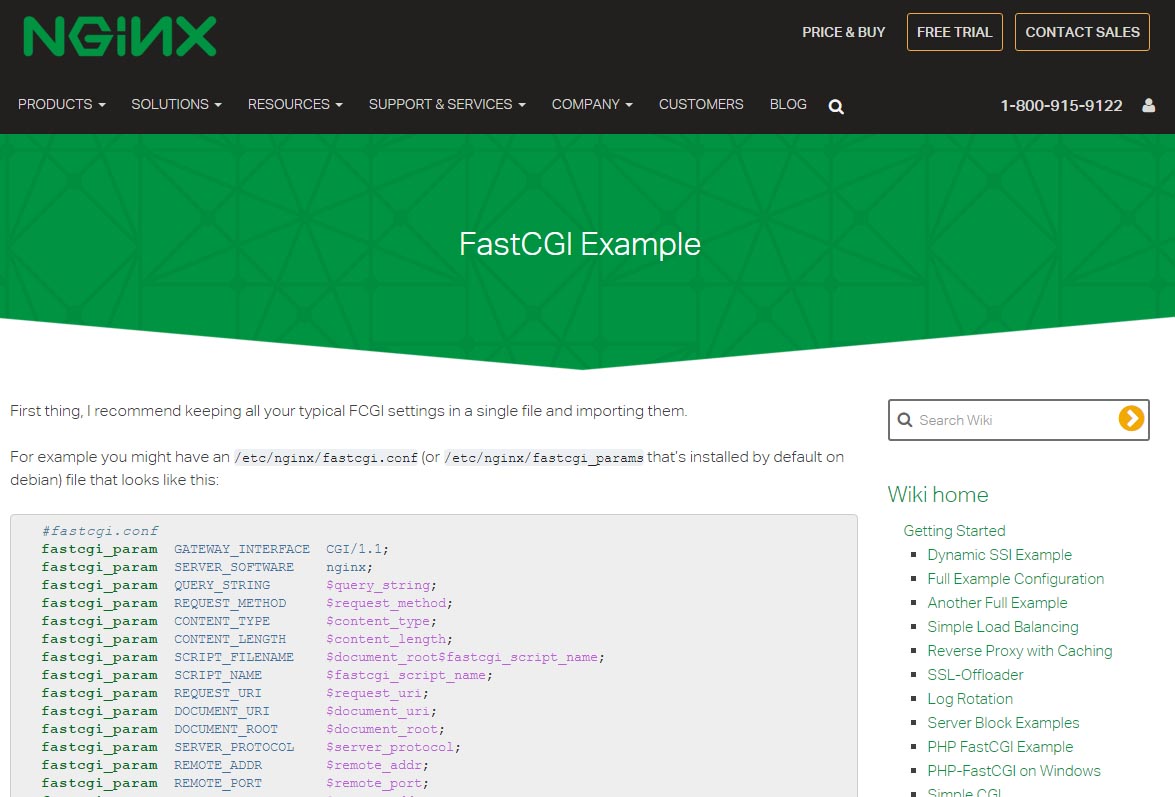Start a FREE TRIAL
This screenshot has height=797, width=1175.
tap(954, 31)
